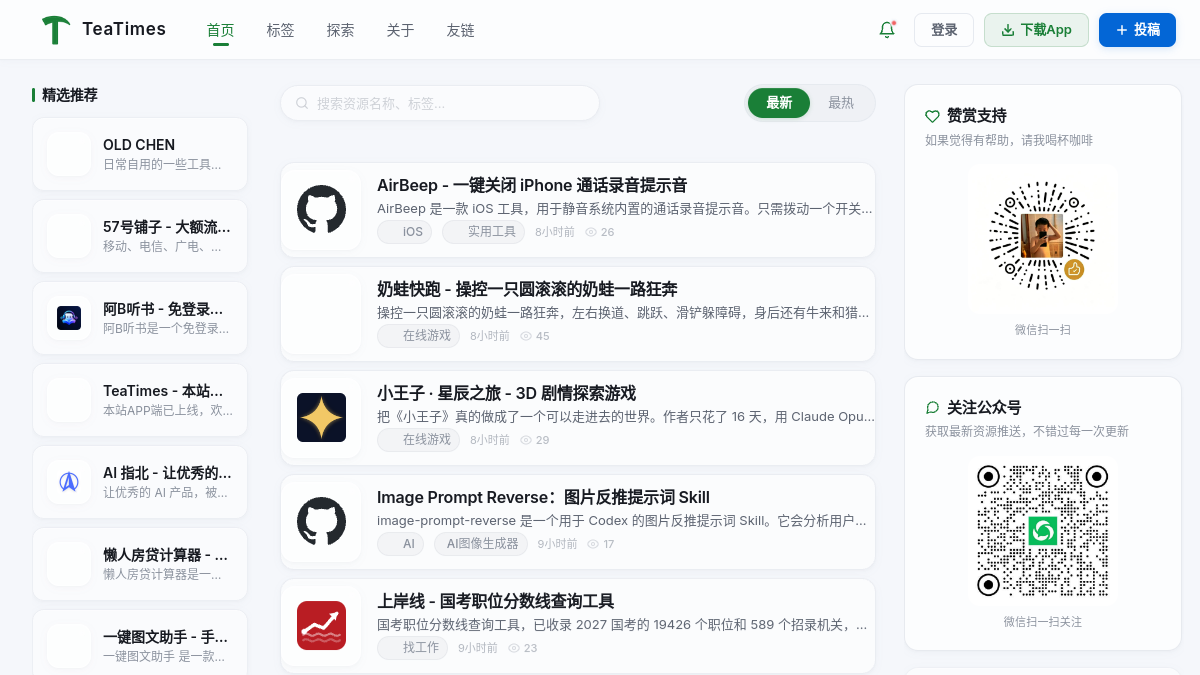Click the '微信扫一扫关注' caption
This screenshot has width=1200, height=675.
pos(1043,622)
